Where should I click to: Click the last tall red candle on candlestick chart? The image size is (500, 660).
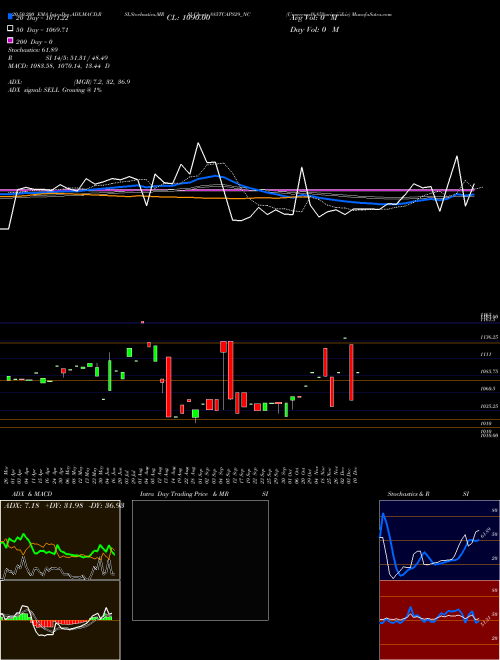tap(351, 372)
